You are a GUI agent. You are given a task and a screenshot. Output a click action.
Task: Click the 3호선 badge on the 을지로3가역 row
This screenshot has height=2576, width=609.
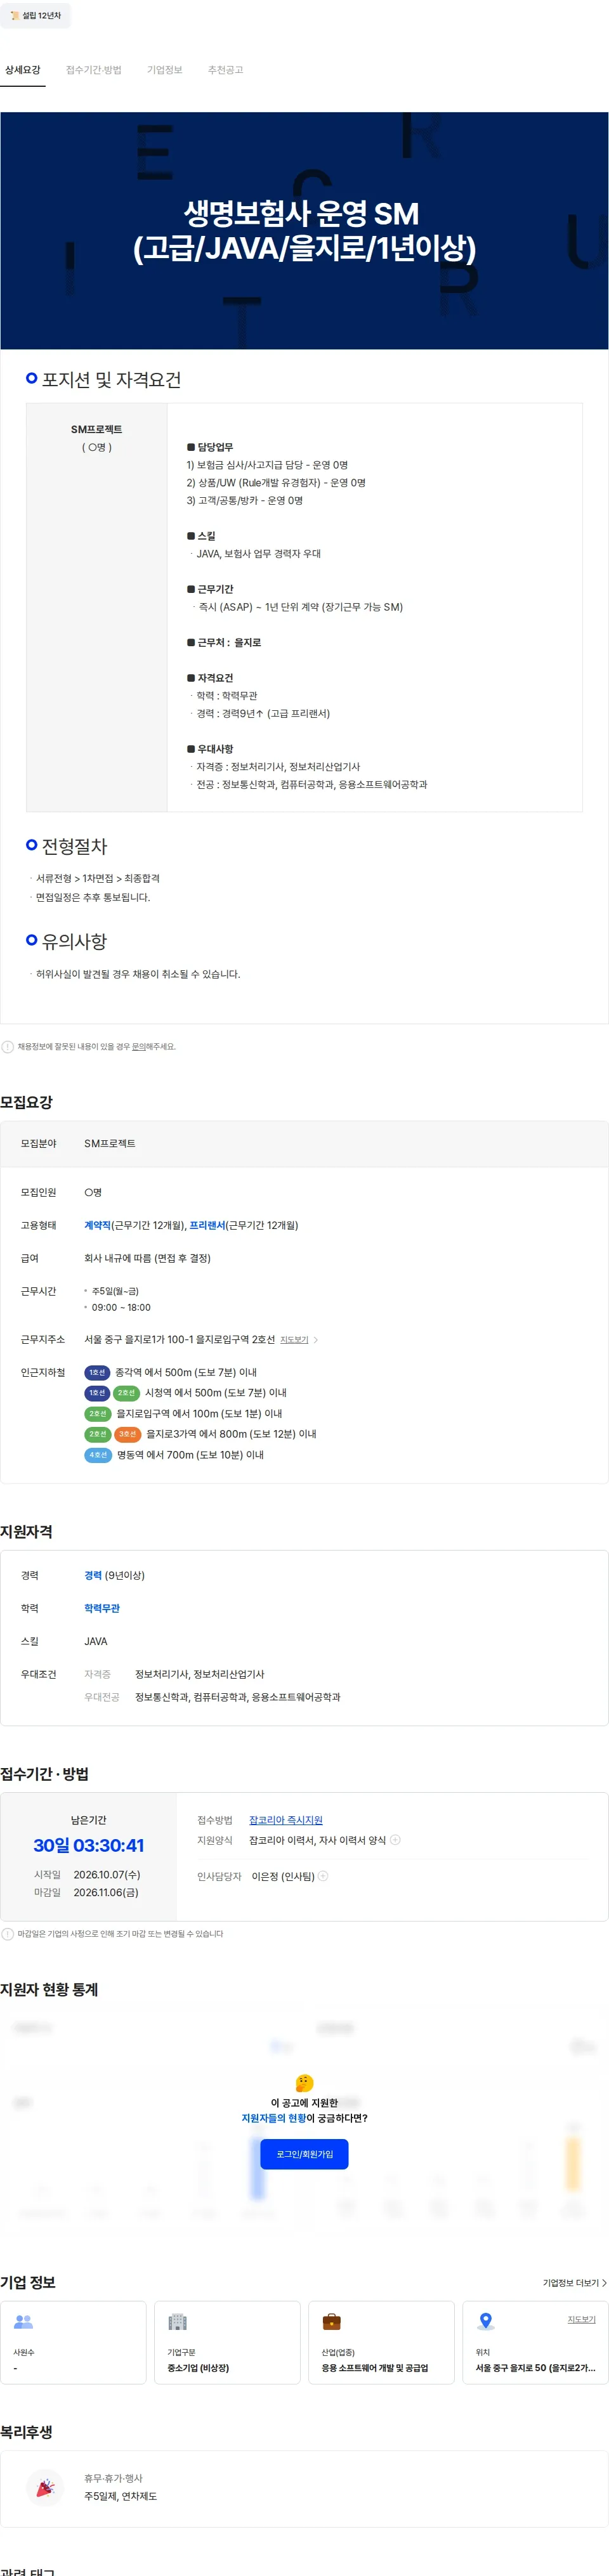click(x=127, y=1434)
